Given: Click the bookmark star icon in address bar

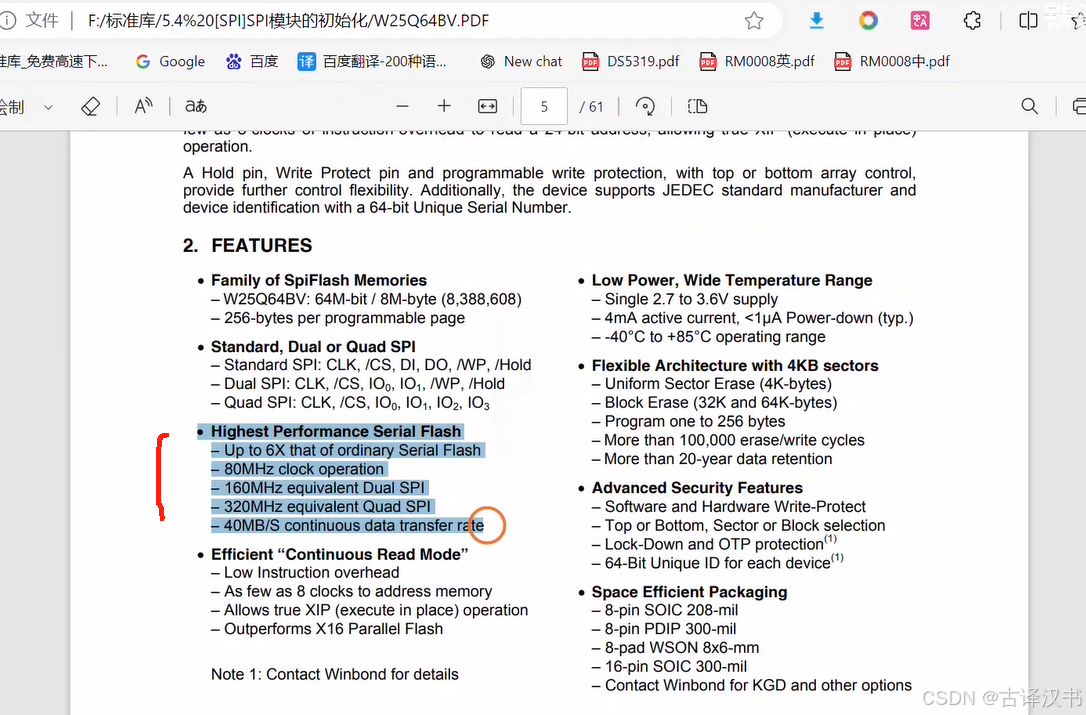Looking at the screenshot, I should (754, 21).
